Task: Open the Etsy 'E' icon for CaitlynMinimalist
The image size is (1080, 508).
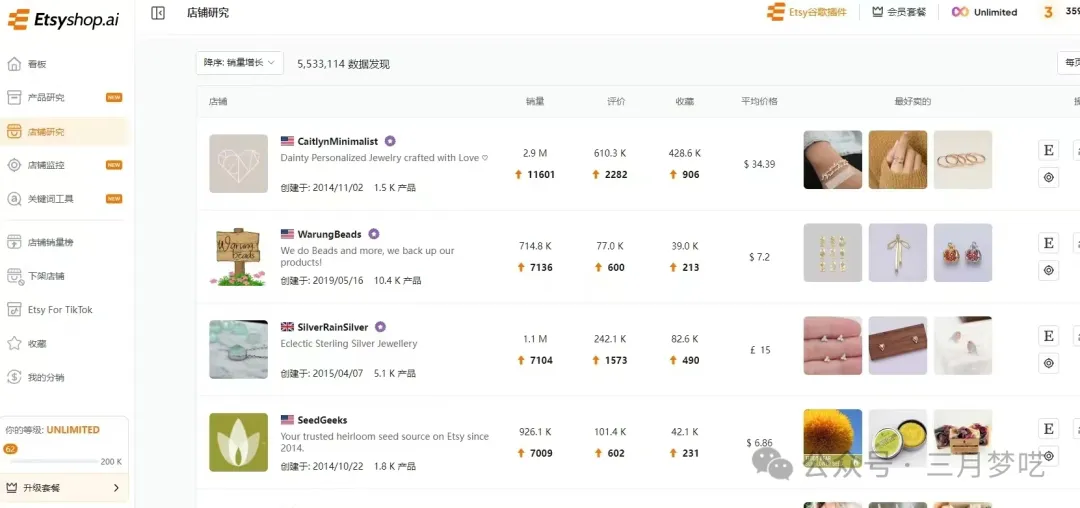Action: click(1048, 149)
